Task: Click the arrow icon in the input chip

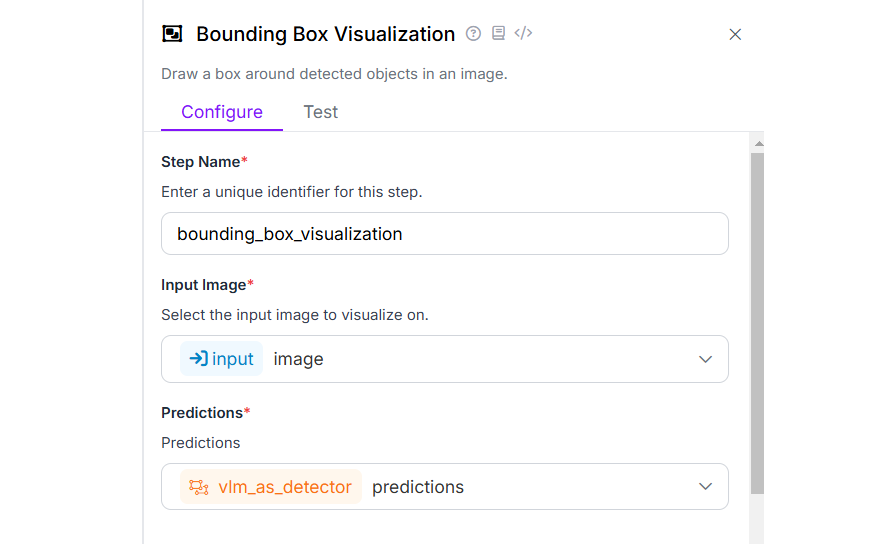Action: tap(198, 359)
